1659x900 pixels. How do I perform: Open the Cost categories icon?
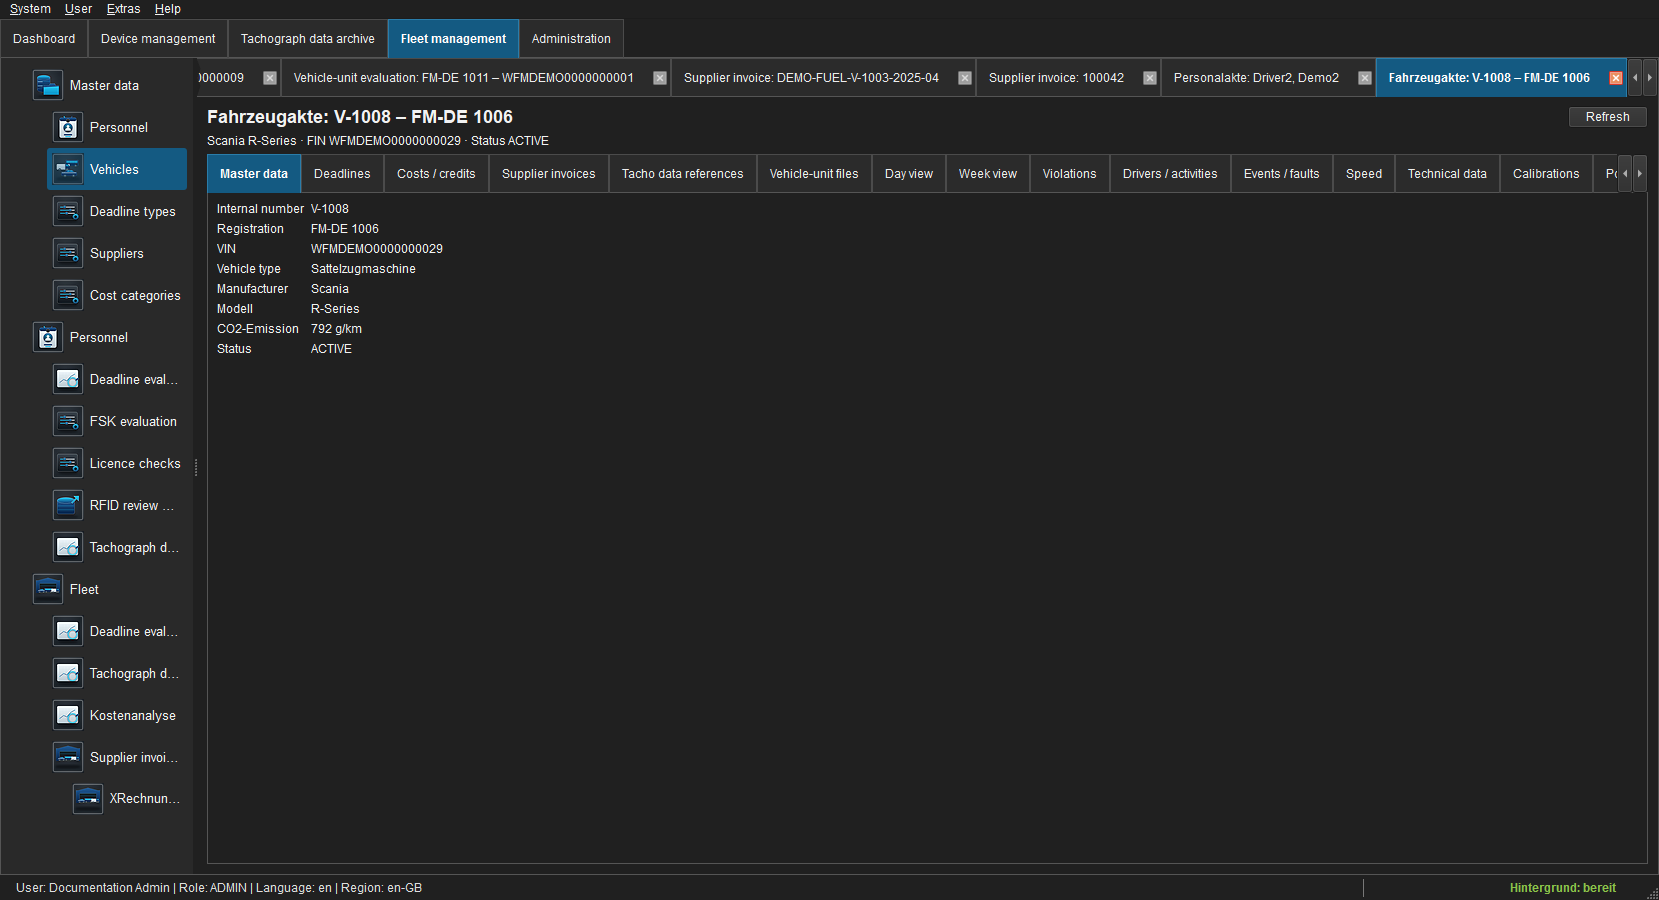(x=67, y=295)
